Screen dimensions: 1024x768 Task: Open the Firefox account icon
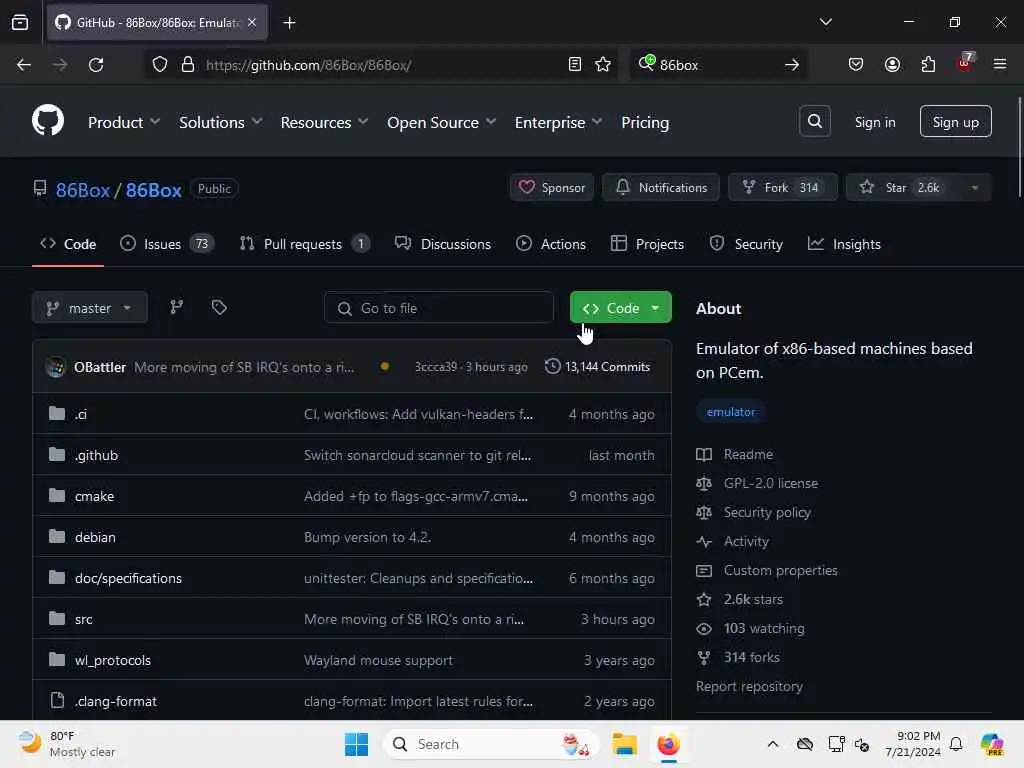pyautogui.click(x=892, y=65)
